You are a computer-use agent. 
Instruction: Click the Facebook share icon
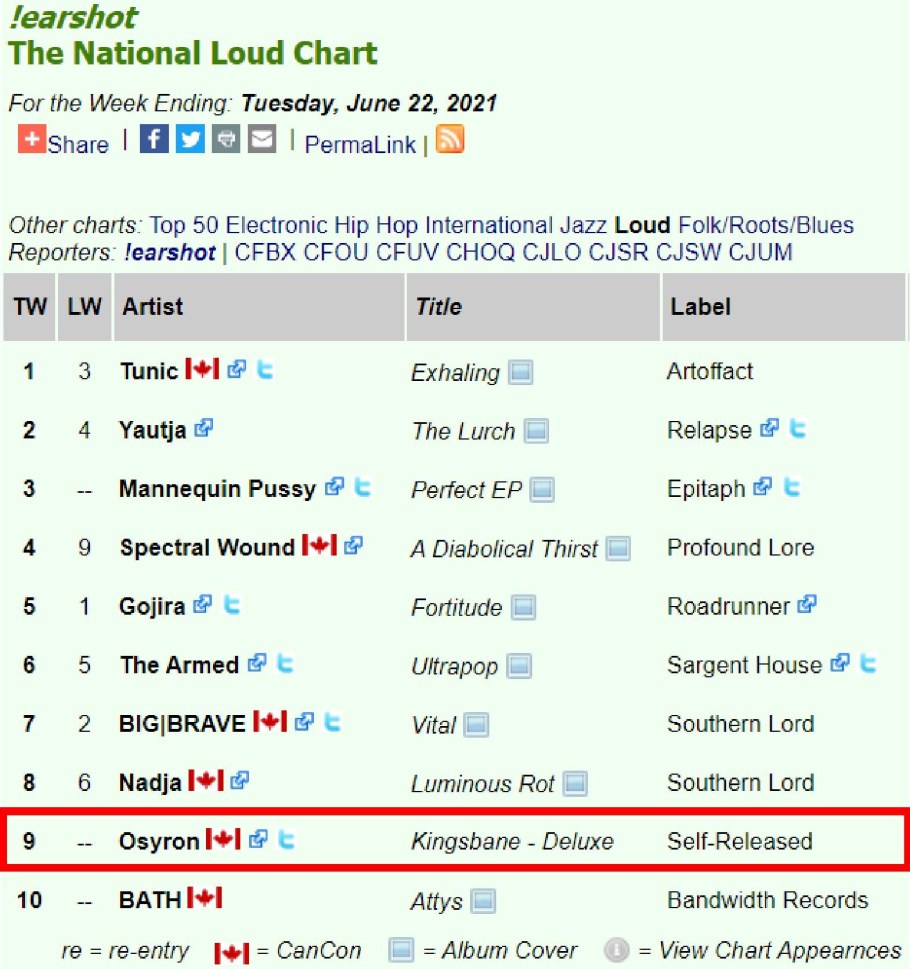pyautogui.click(x=154, y=139)
